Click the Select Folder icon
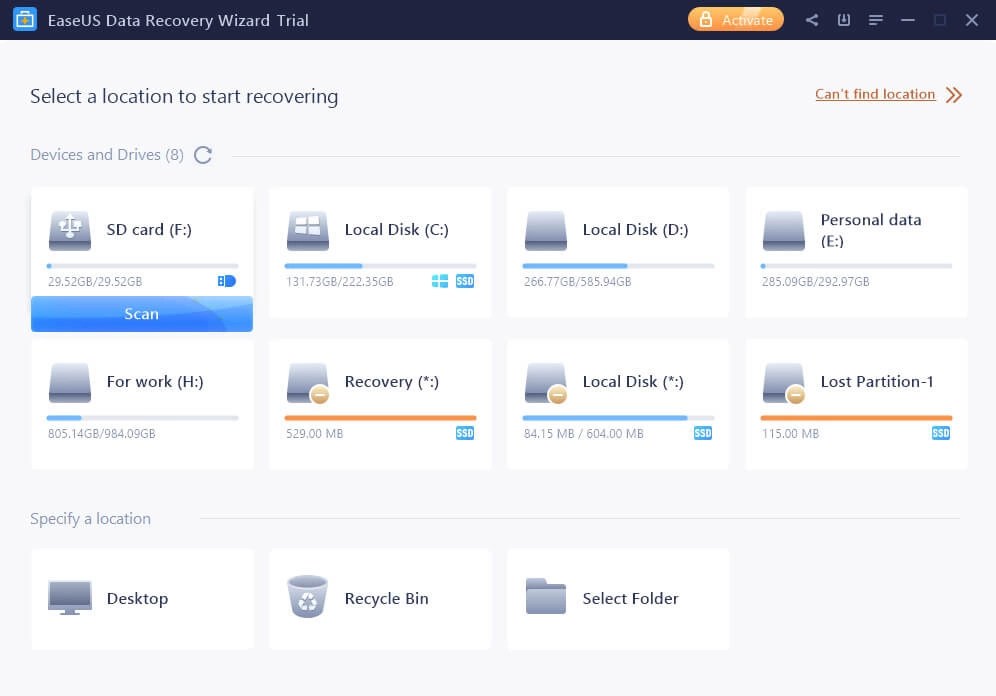The width and height of the screenshot is (996, 696). 545,597
